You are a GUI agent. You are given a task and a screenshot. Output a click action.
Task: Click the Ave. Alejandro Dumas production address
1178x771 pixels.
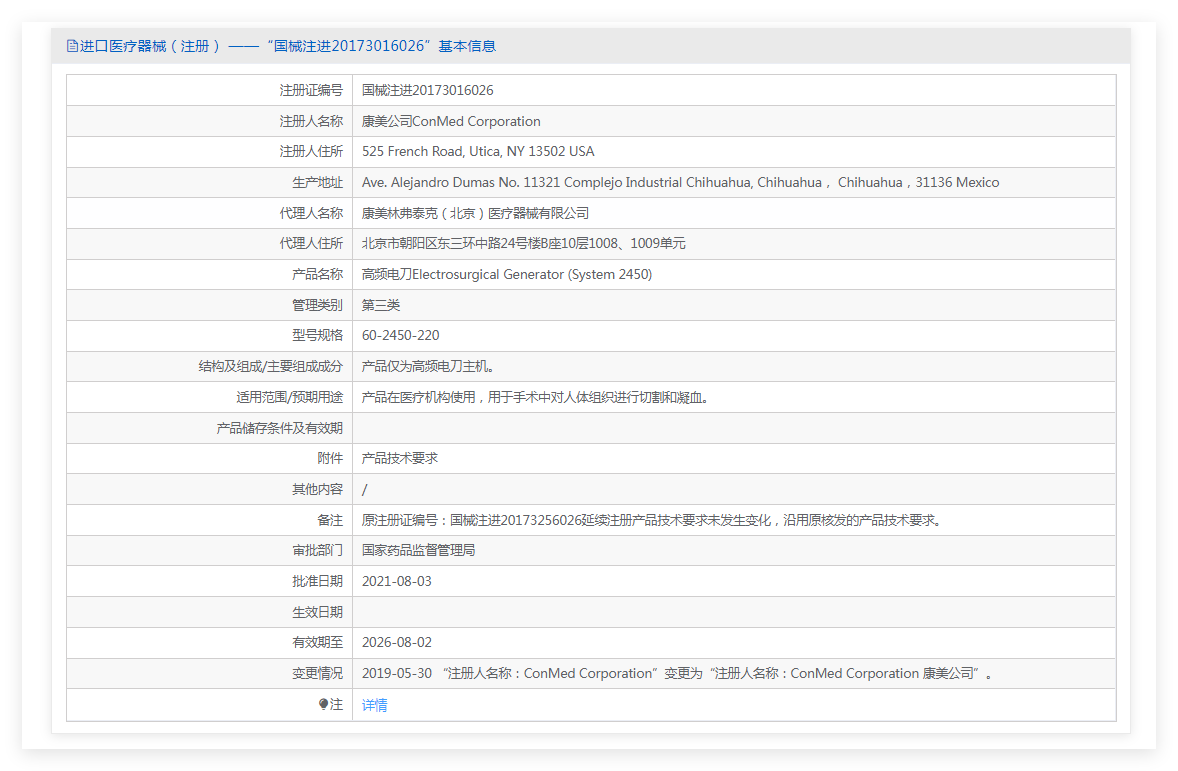[680, 183]
